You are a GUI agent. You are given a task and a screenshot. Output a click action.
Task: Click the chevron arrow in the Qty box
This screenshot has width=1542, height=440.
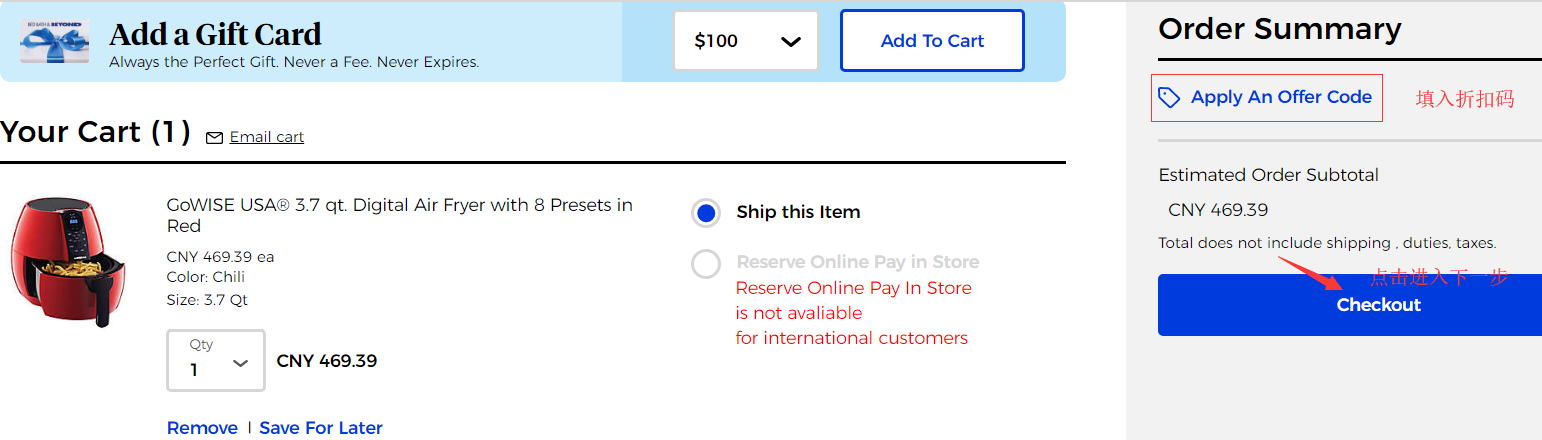pyautogui.click(x=240, y=363)
